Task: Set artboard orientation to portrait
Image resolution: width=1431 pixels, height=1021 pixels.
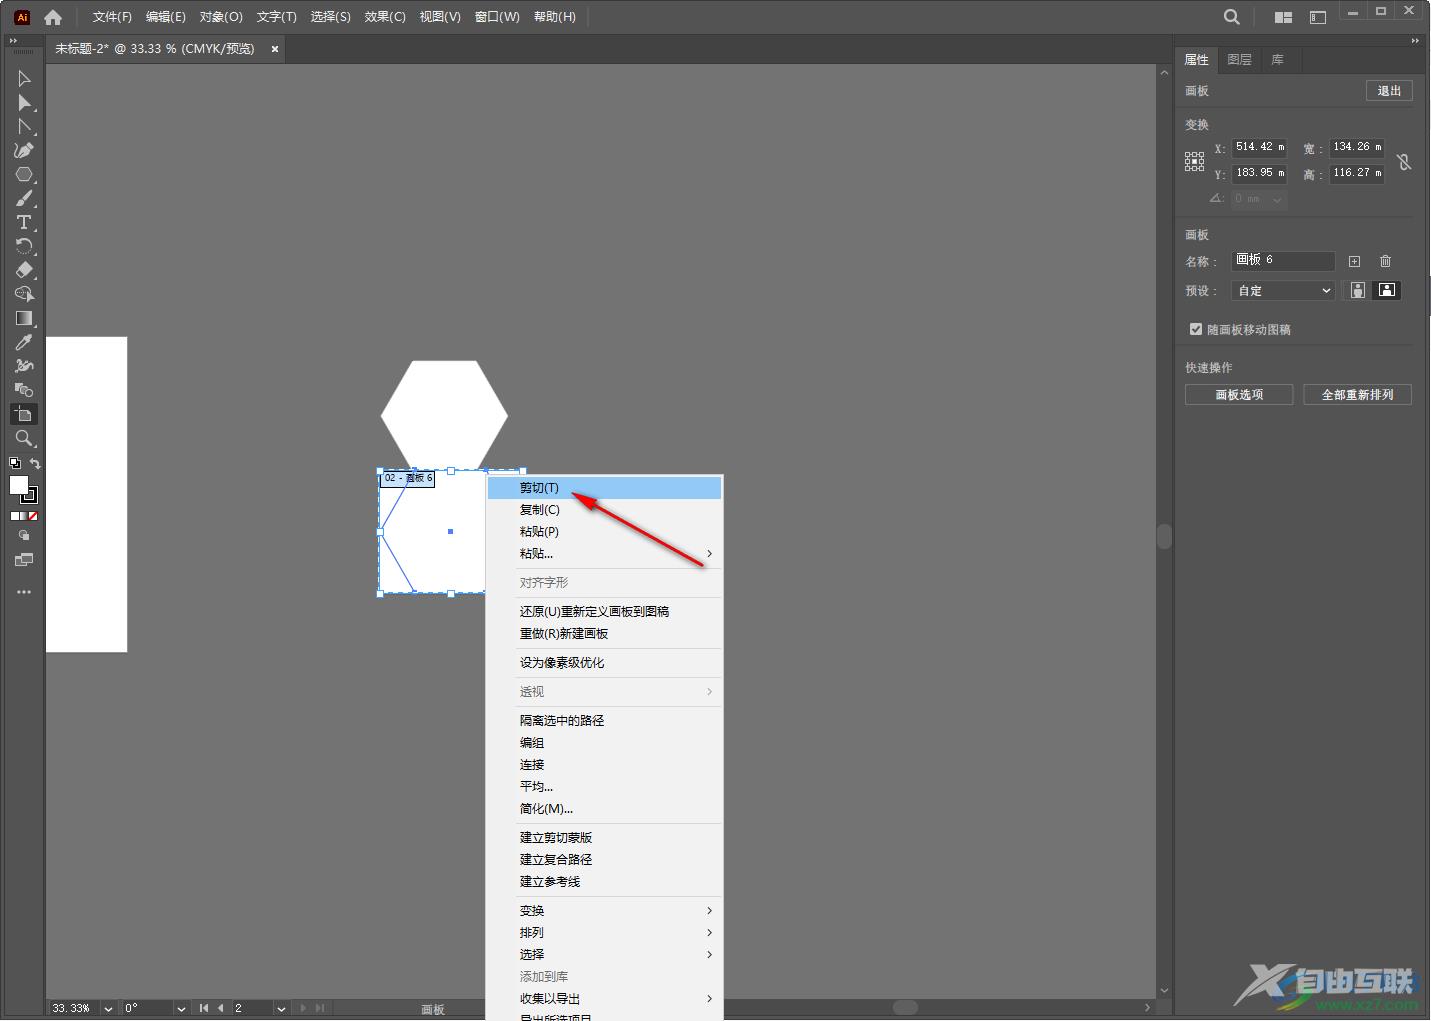Action: click(x=1358, y=291)
